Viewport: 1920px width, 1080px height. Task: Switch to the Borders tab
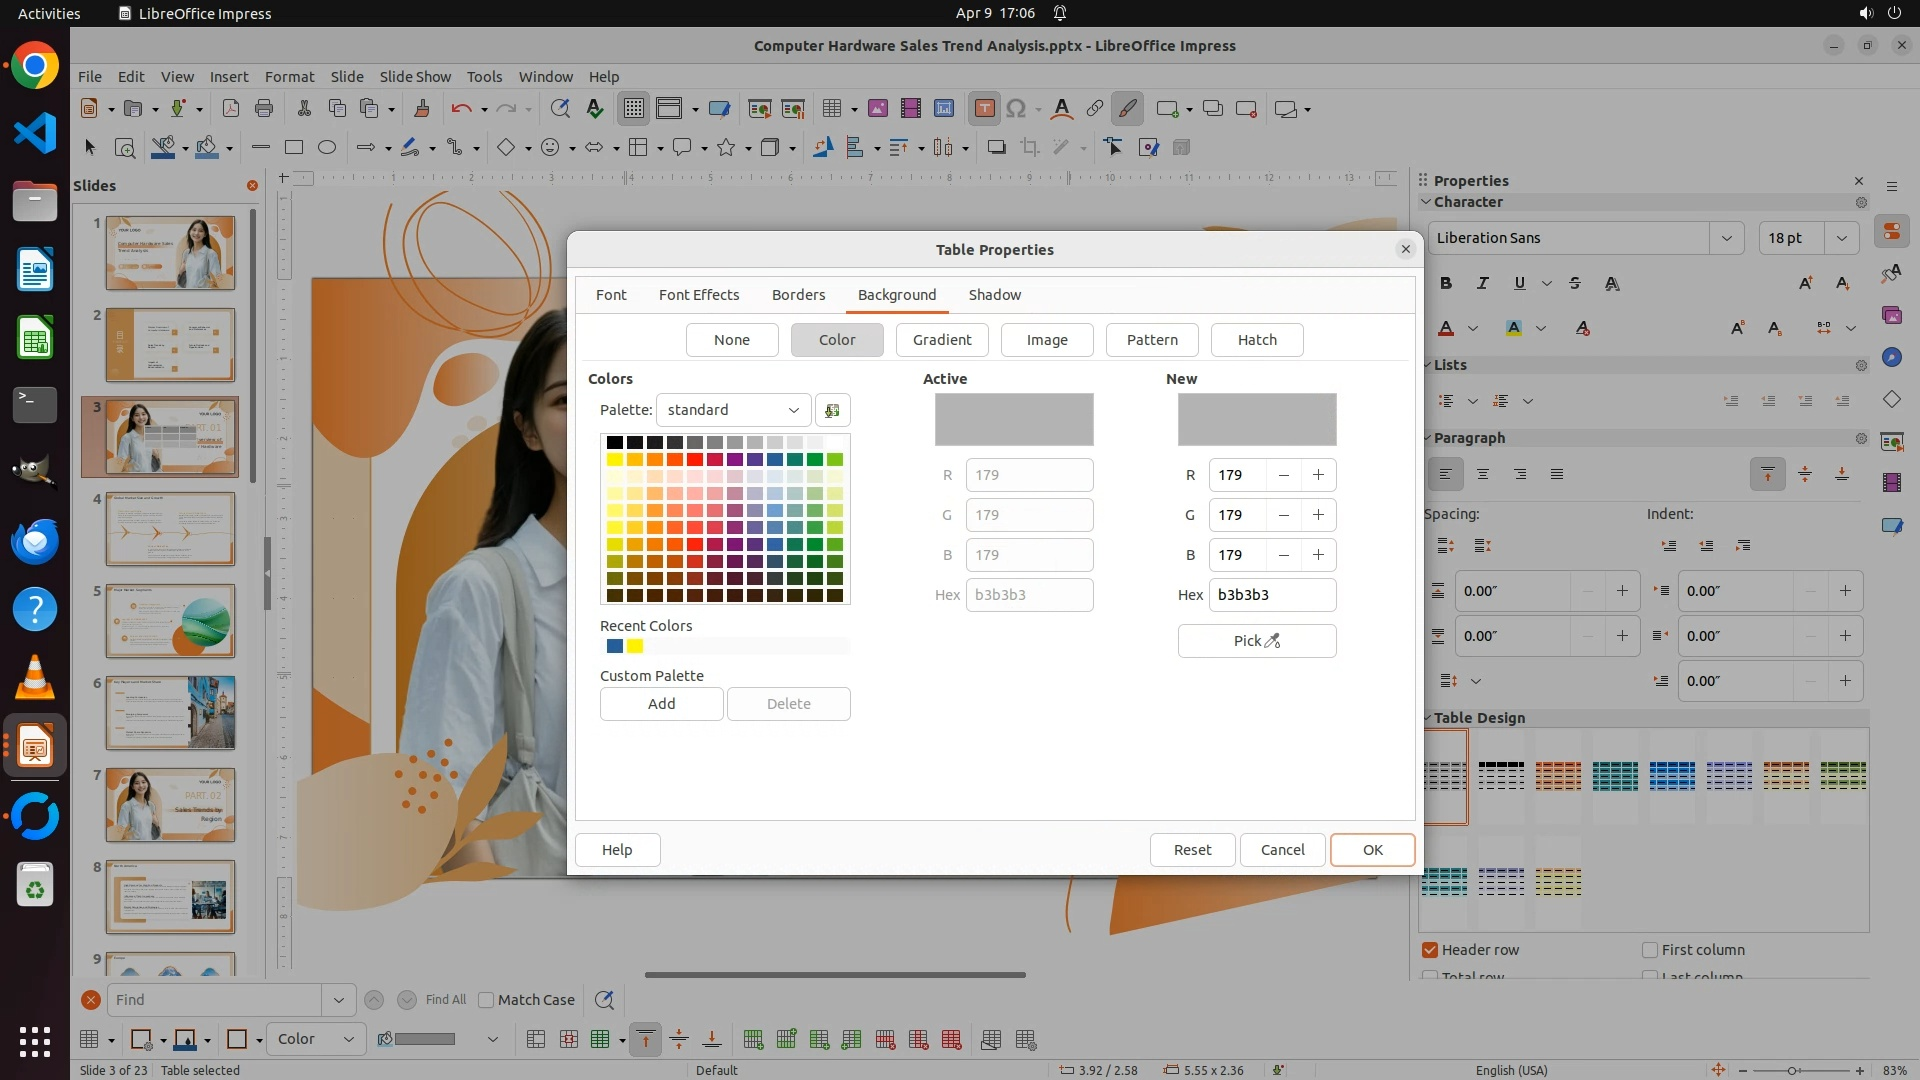798,295
